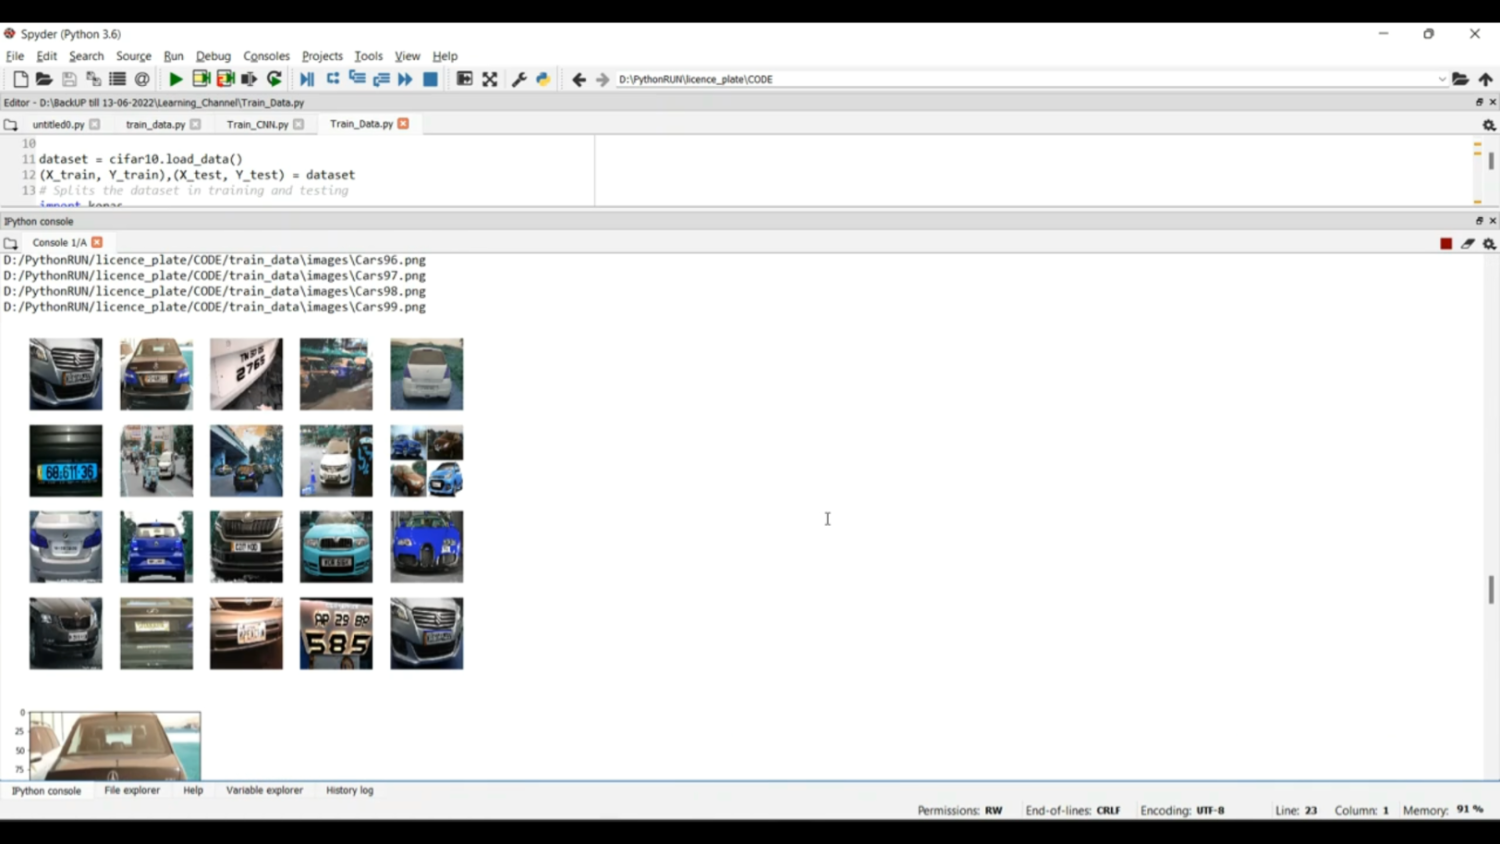Toggle fullscreen mode from the toolbar
The width and height of the screenshot is (1500, 844).
489,79
